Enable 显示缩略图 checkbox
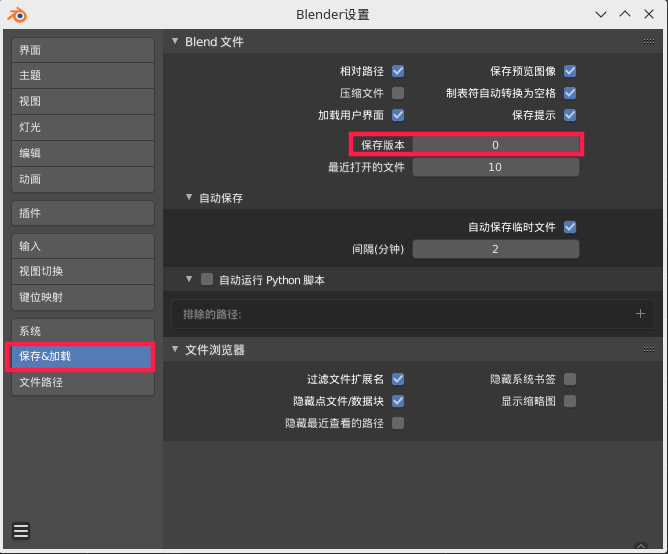668x554 pixels. [570, 401]
